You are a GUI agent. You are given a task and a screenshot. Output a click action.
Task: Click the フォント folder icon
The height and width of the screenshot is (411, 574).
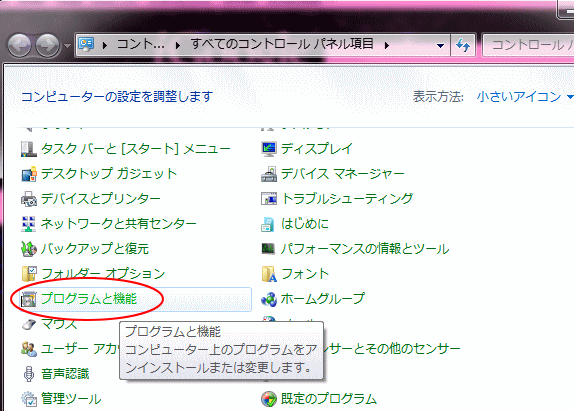(269, 274)
